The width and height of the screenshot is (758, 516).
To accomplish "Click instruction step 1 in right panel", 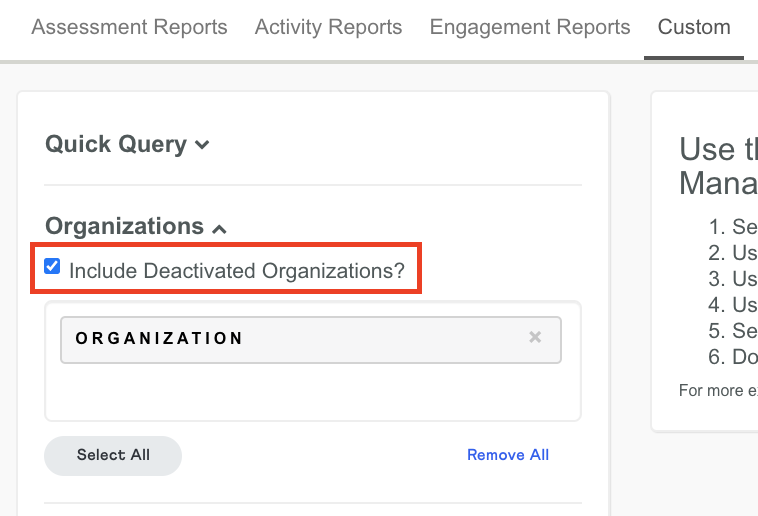I will pos(740,227).
